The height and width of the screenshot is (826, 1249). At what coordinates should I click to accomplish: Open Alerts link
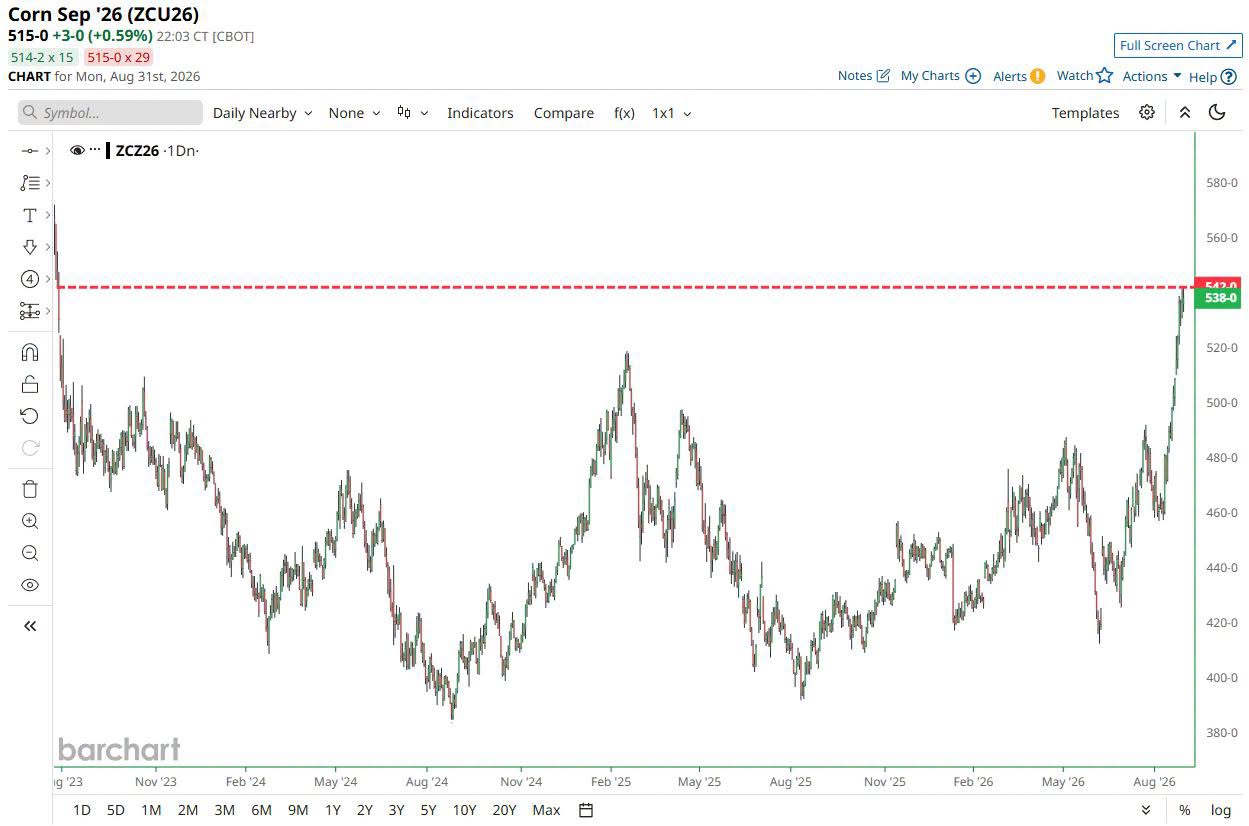coord(1019,76)
